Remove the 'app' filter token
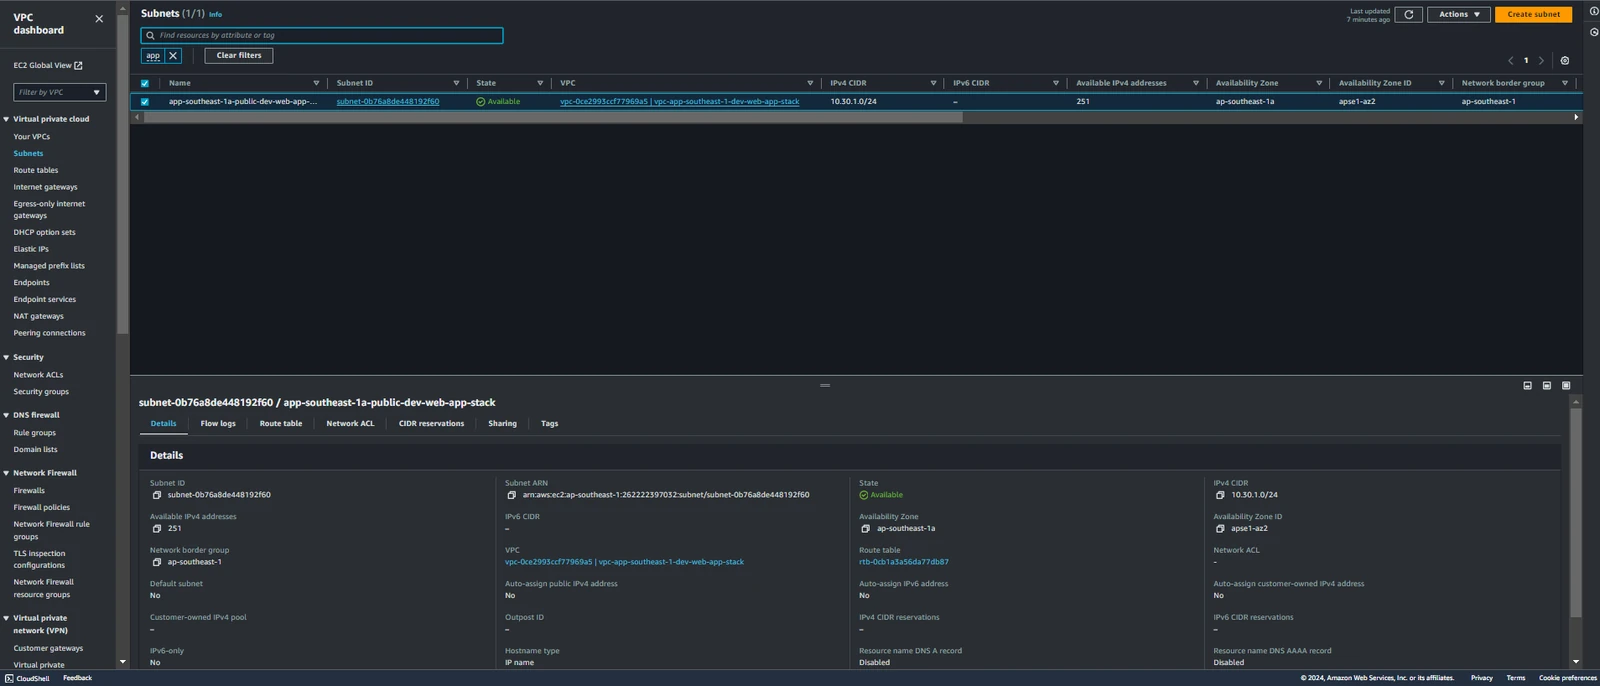The image size is (1600, 686). point(173,56)
